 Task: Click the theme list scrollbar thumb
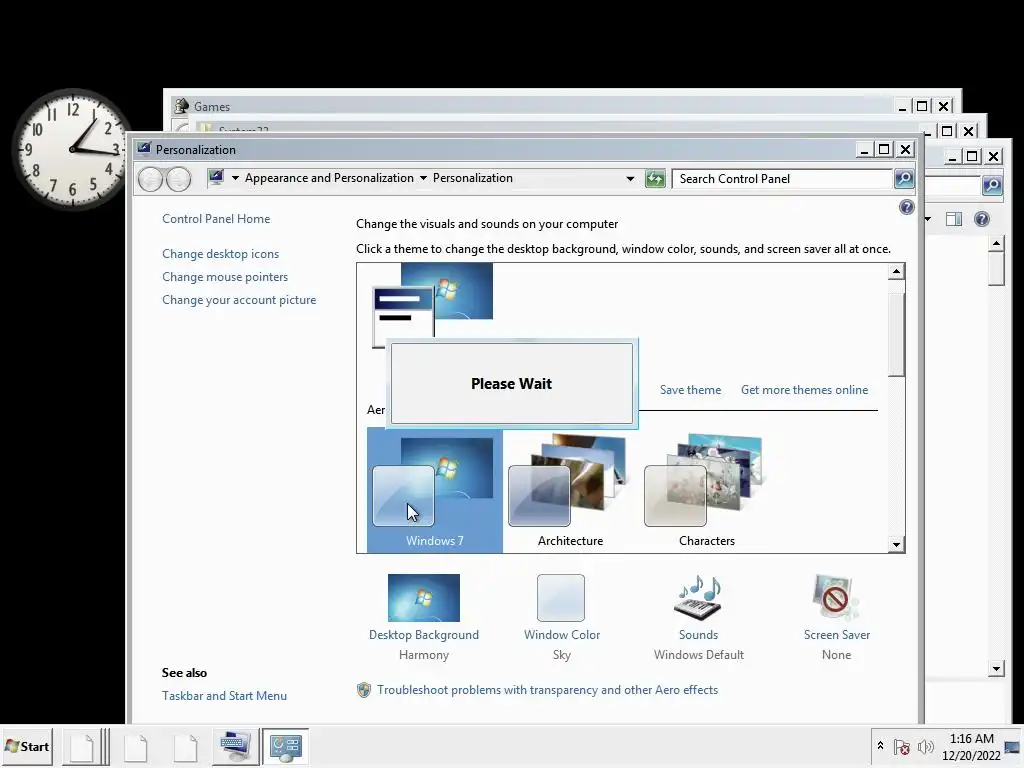point(896,334)
